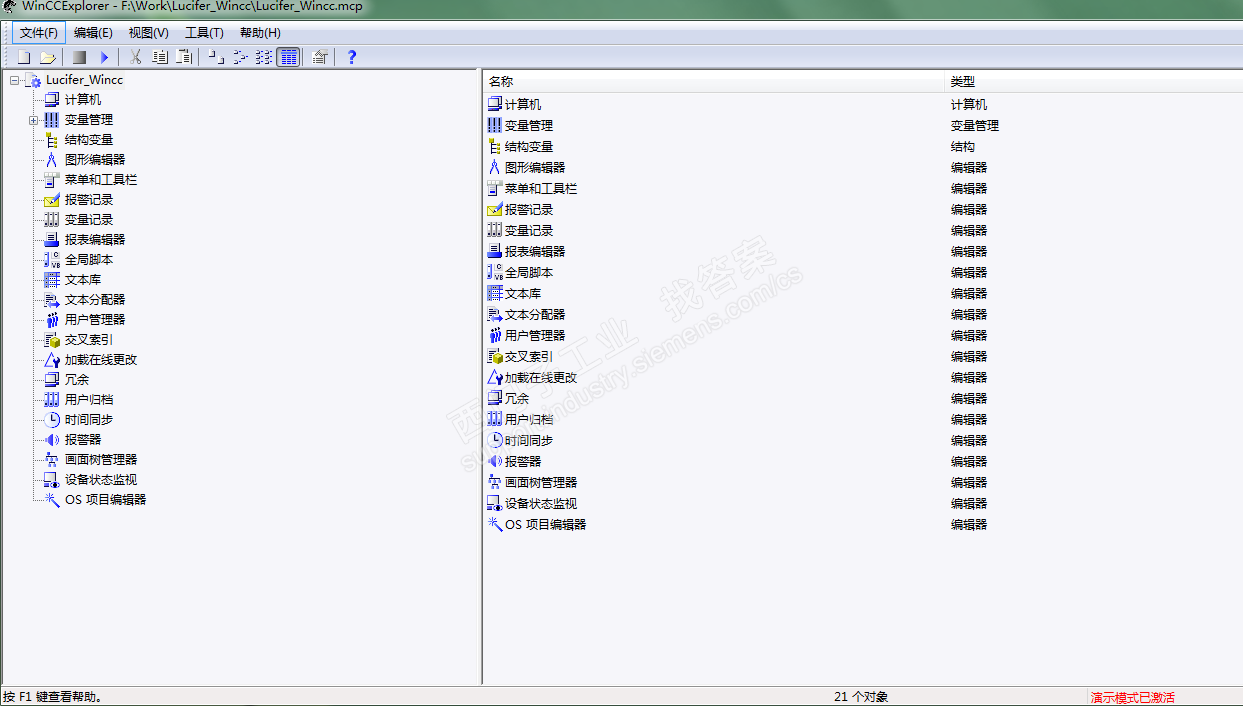This screenshot has height=706, width=1243.
Task: Click the 用户管理器 icon in the left tree
Action: [x=52, y=320]
